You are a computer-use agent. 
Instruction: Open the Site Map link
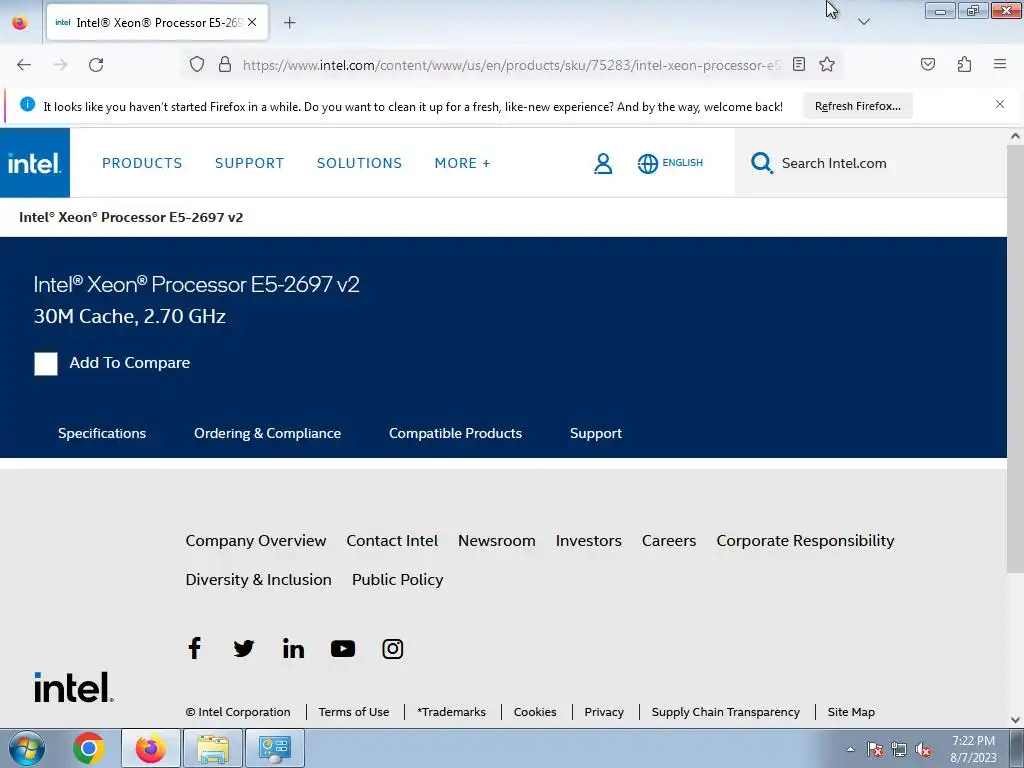coord(851,712)
